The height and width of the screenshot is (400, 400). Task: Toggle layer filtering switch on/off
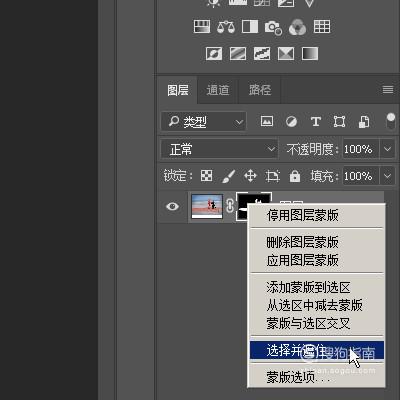coord(391,121)
